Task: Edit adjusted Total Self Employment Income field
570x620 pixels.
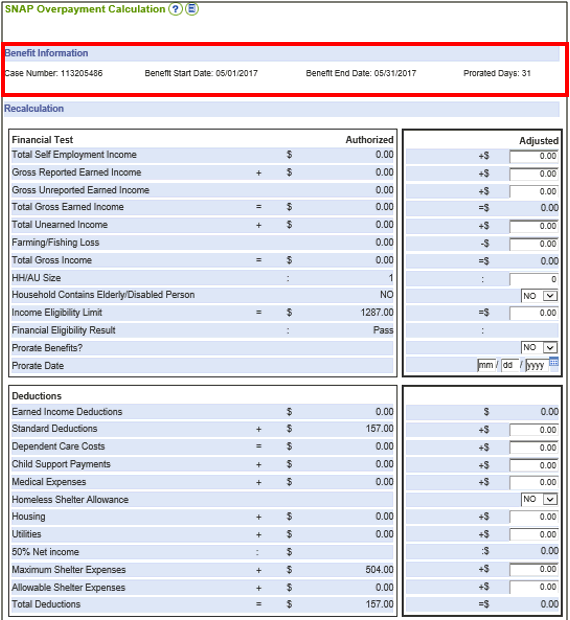Action: coord(534,156)
